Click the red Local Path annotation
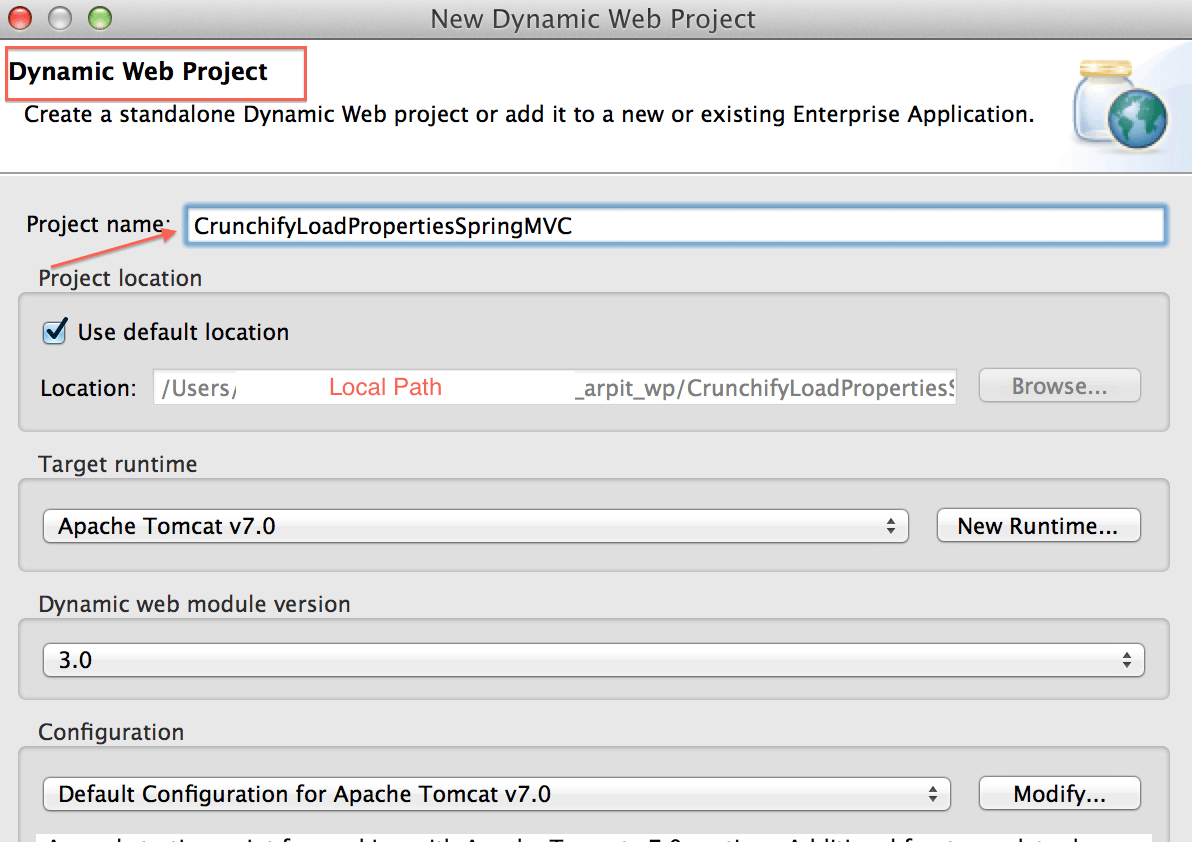 coord(385,387)
